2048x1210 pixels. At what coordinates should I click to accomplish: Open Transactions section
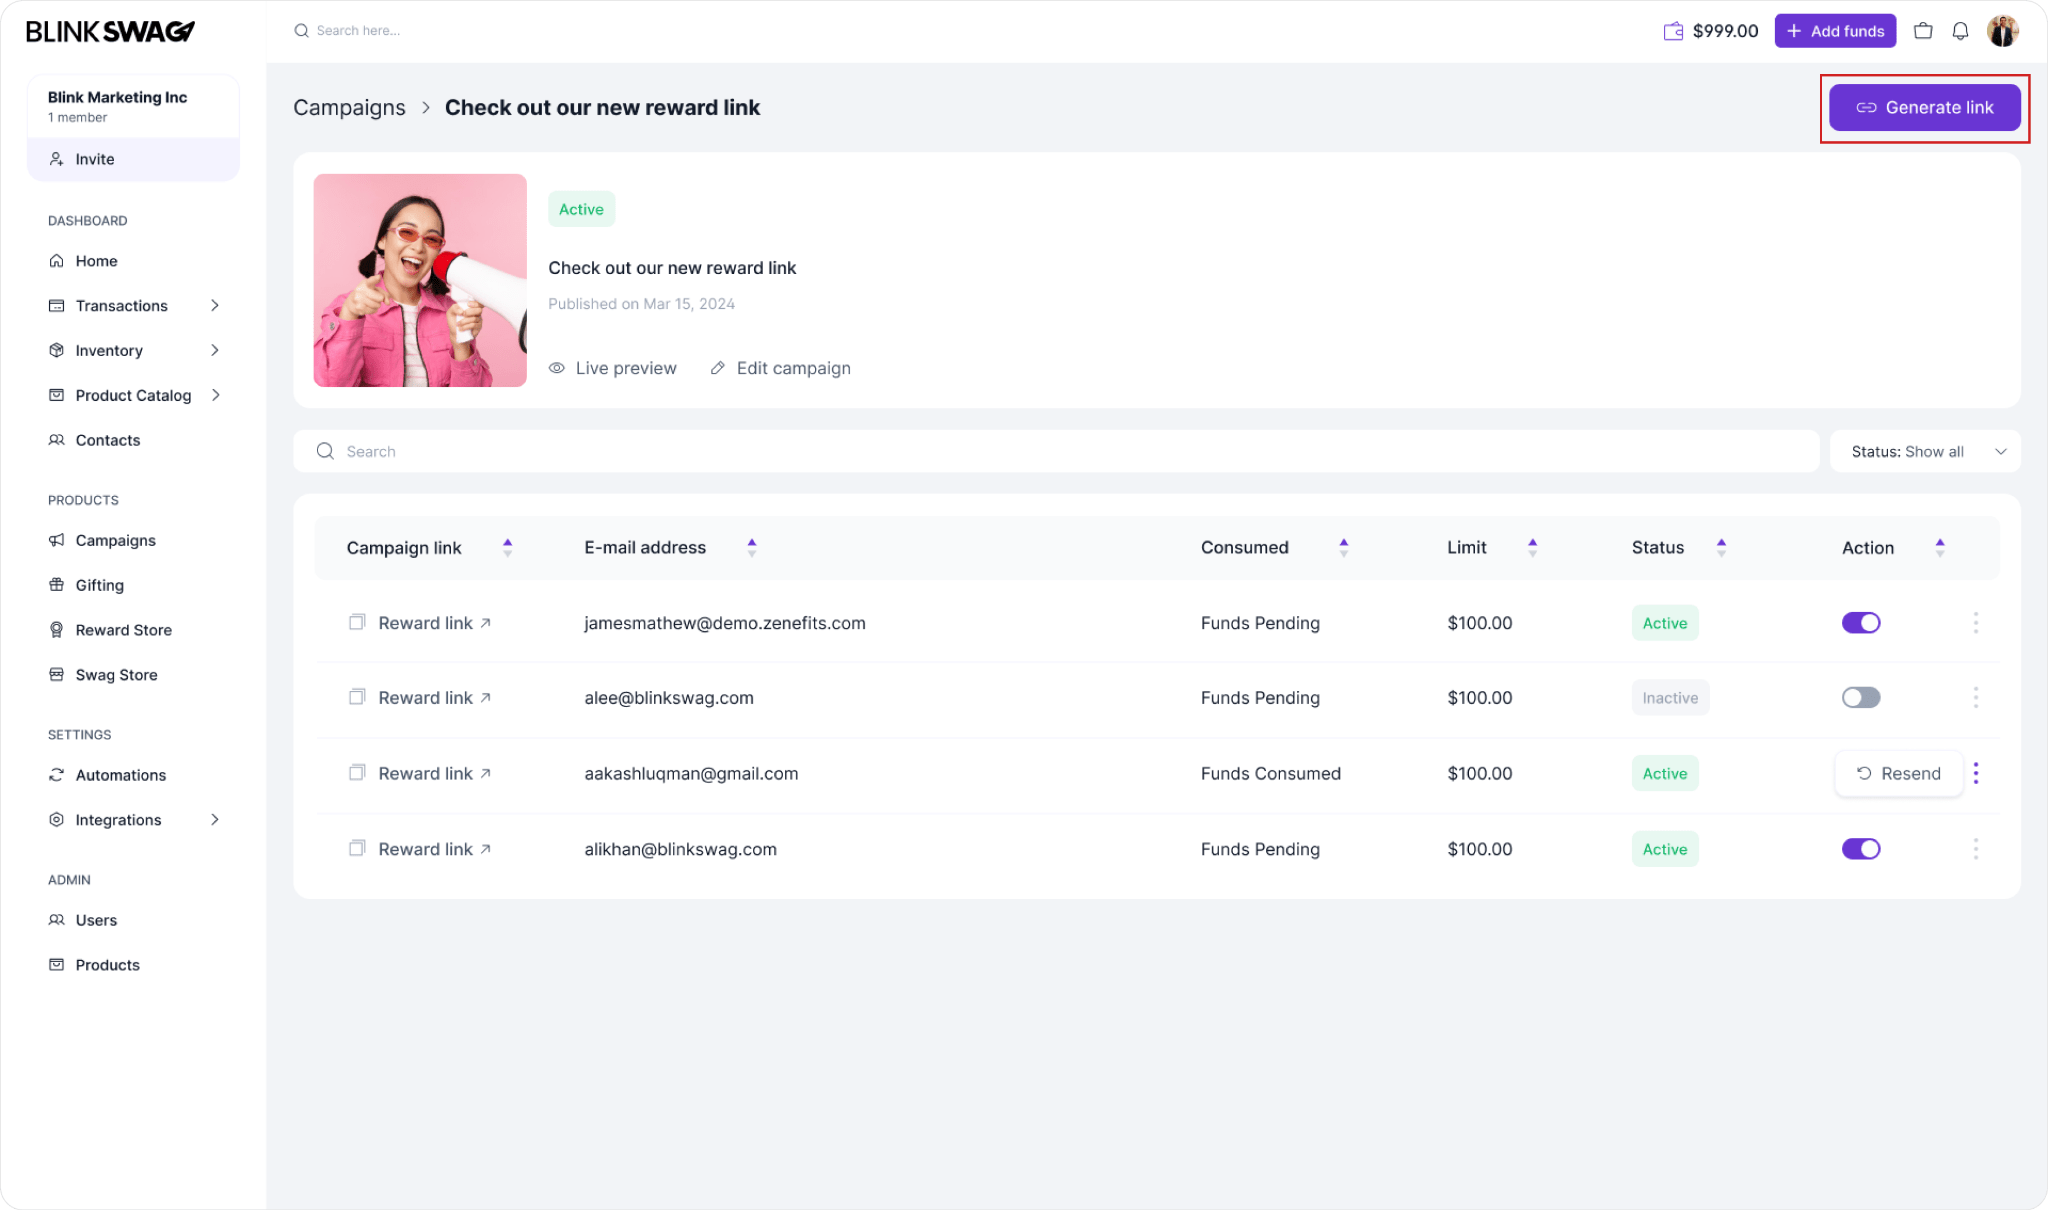coord(121,305)
